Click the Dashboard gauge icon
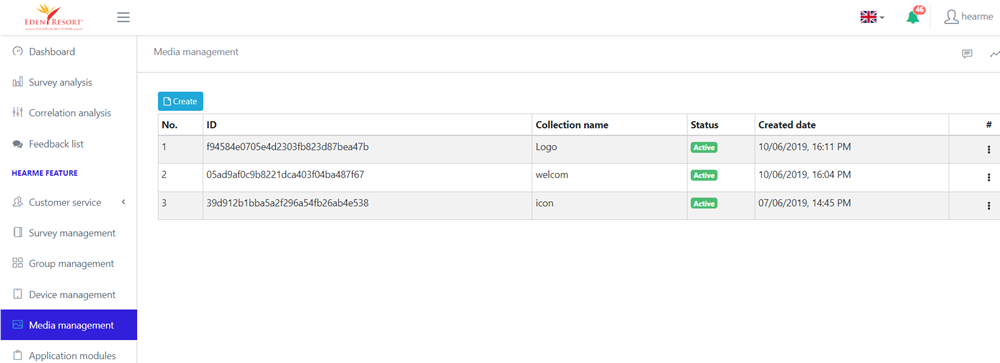Screen dimensions: 1000x363 point(18,52)
